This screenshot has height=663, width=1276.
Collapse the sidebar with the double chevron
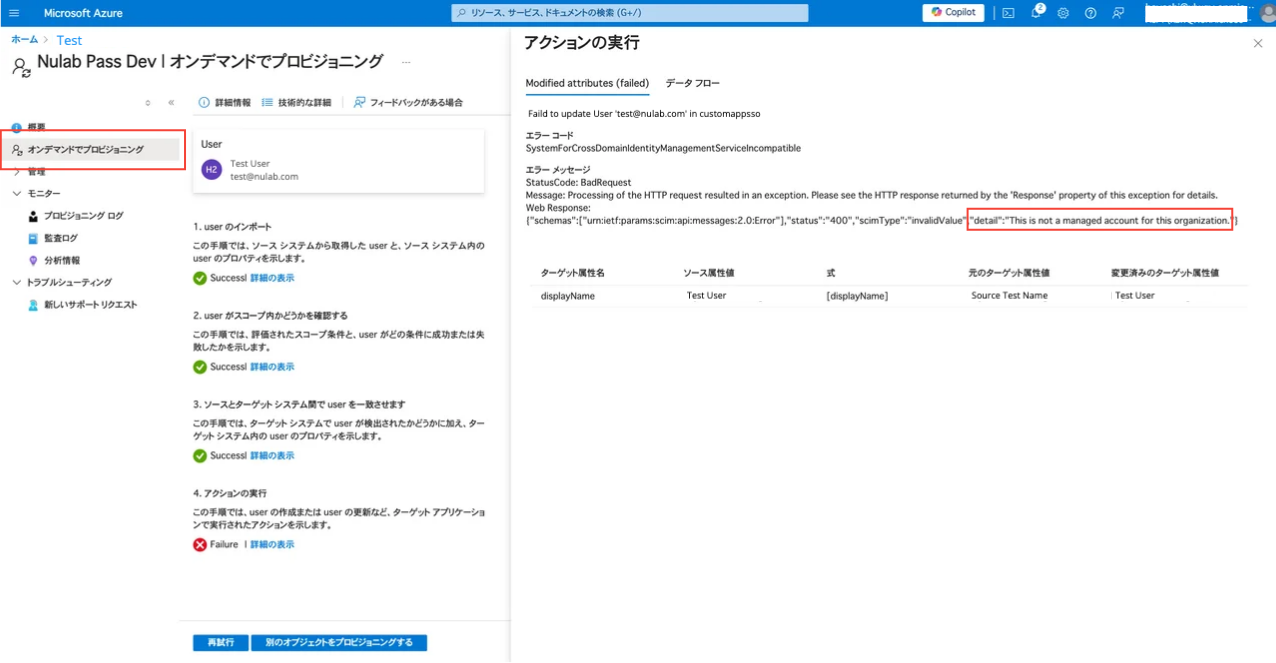(171, 102)
